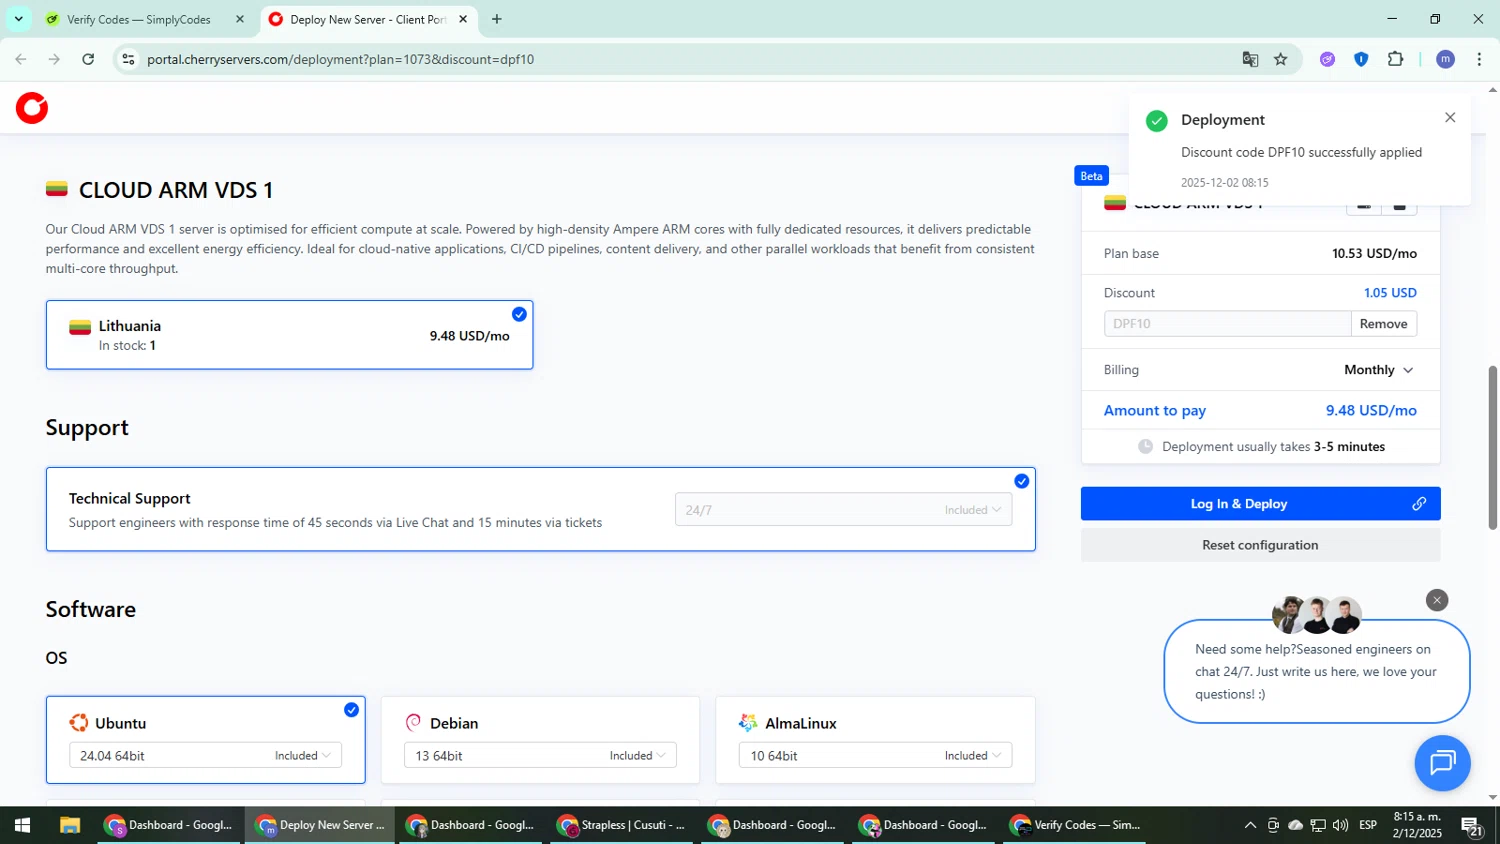The width and height of the screenshot is (1500, 844).
Task: Click the Debian logo icon
Action: click(413, 723)
